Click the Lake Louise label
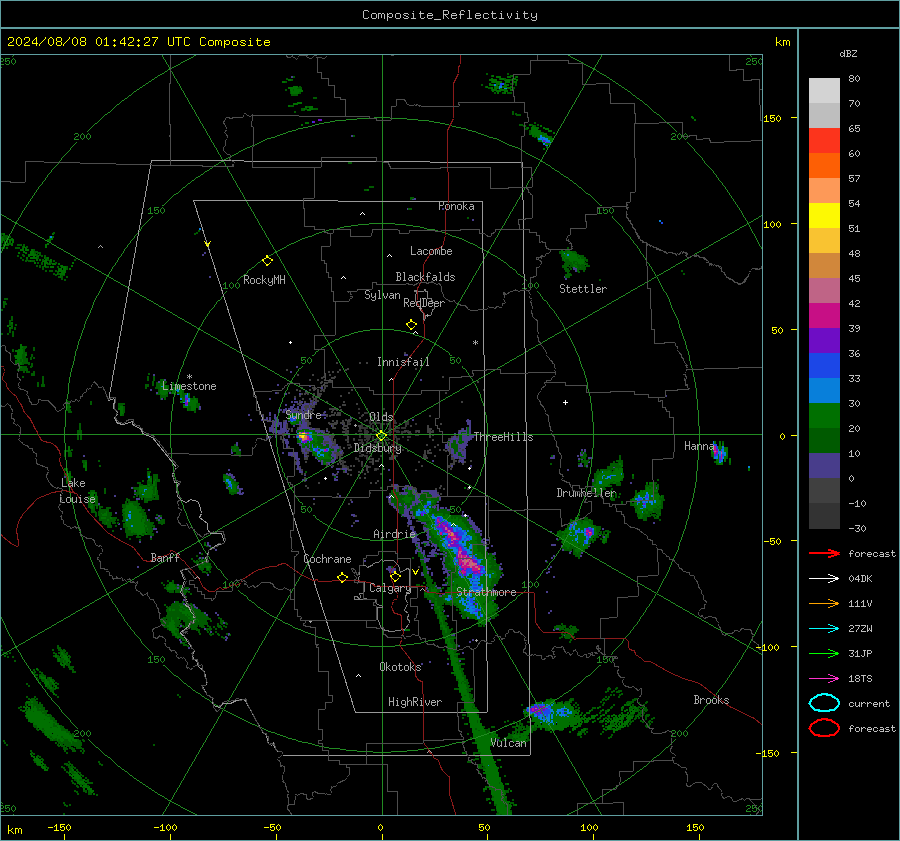This screenshot has height=841, width=900. tap(77, 491)
